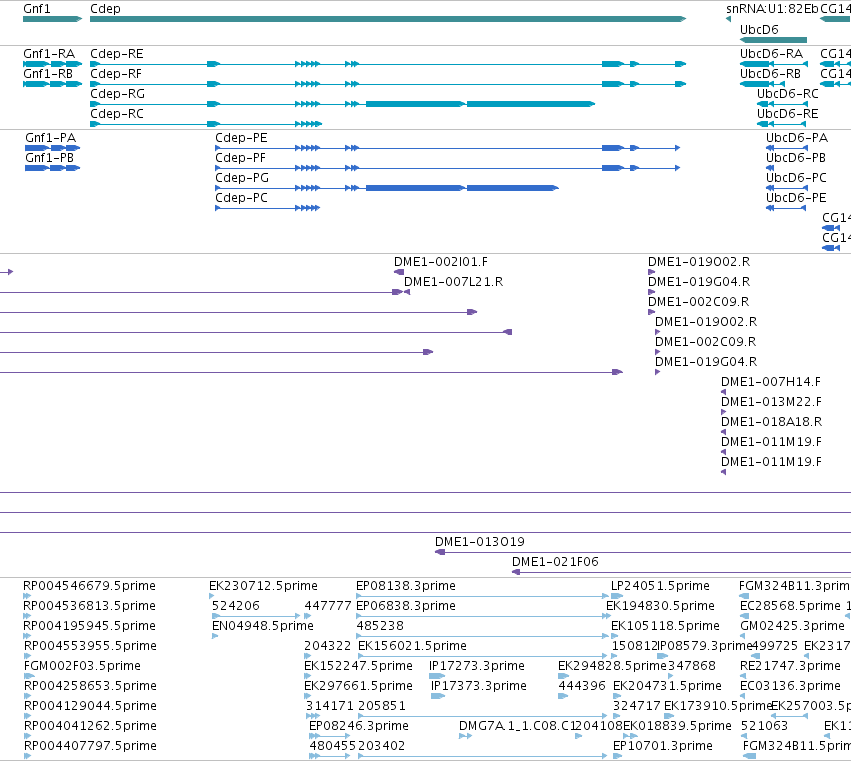Select the large exon block of Cdep-RG

coord(480,104)
